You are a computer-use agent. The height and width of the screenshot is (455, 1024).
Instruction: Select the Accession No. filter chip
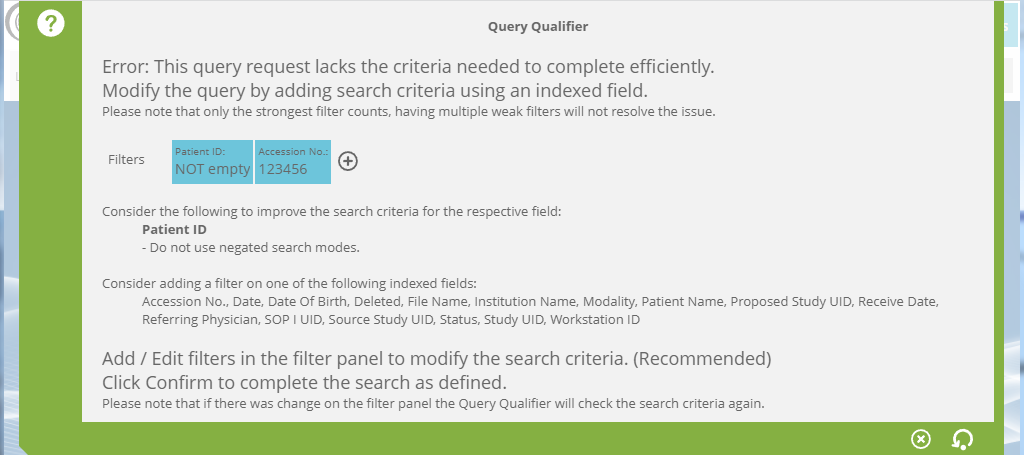pos(293,162)
